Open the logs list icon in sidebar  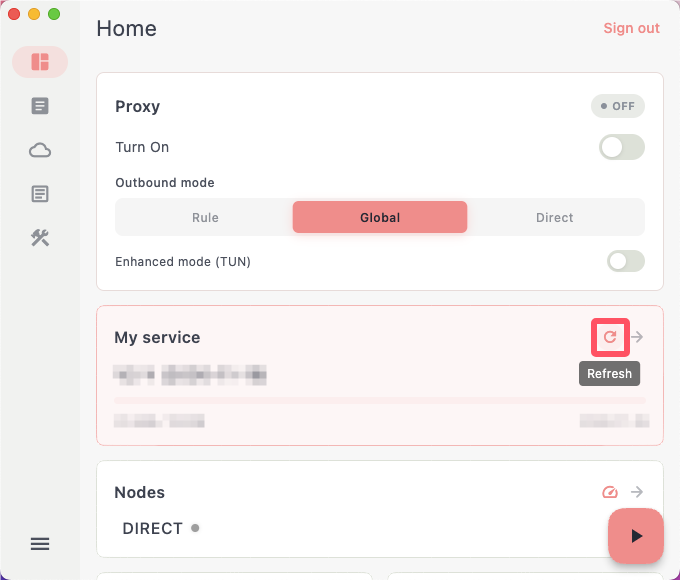(40, 194)
